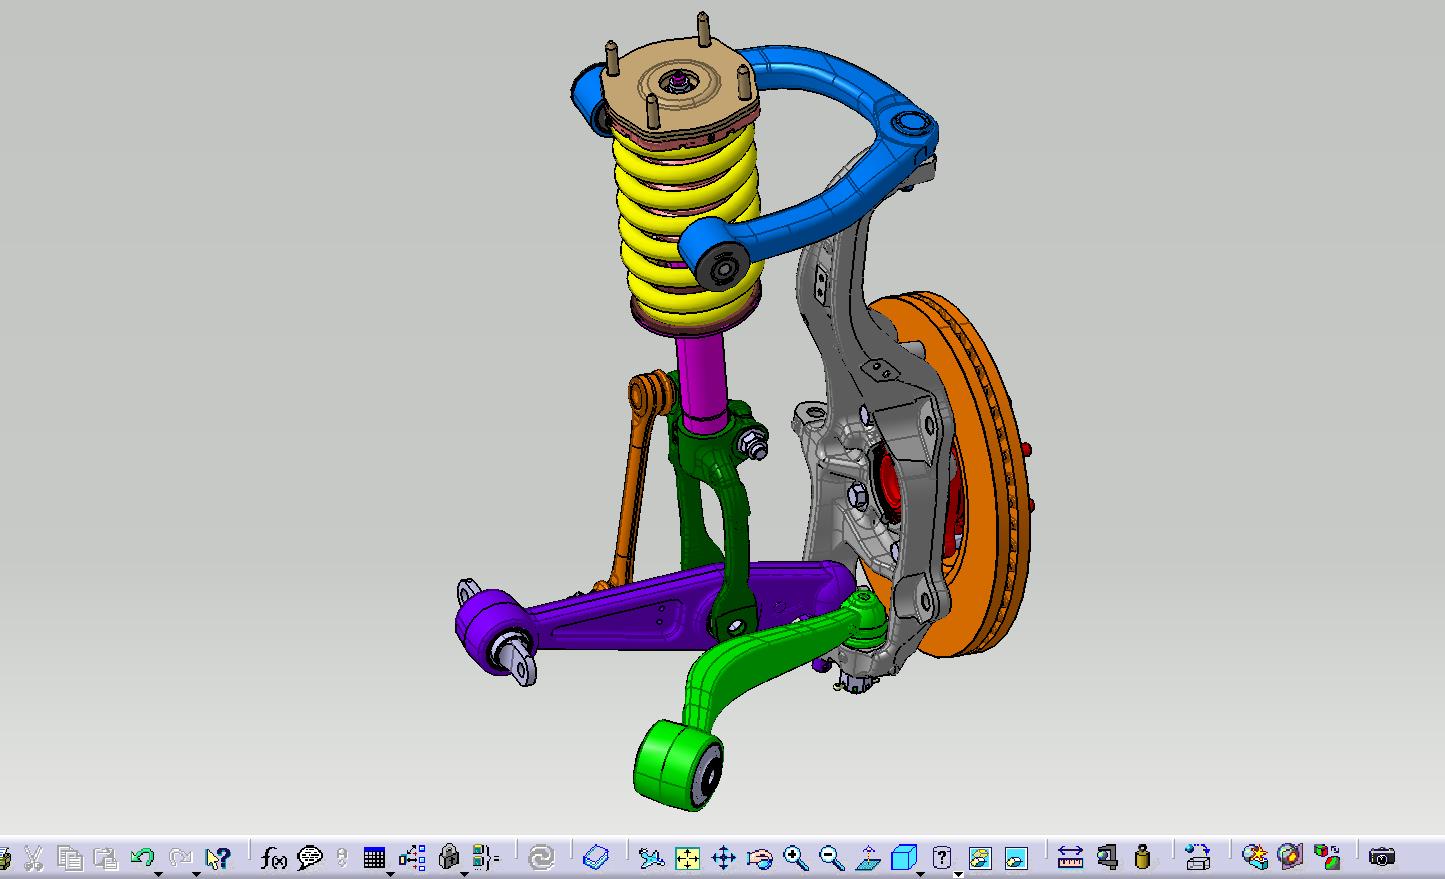Click Swap Visible Space icon

point(1016,857)
